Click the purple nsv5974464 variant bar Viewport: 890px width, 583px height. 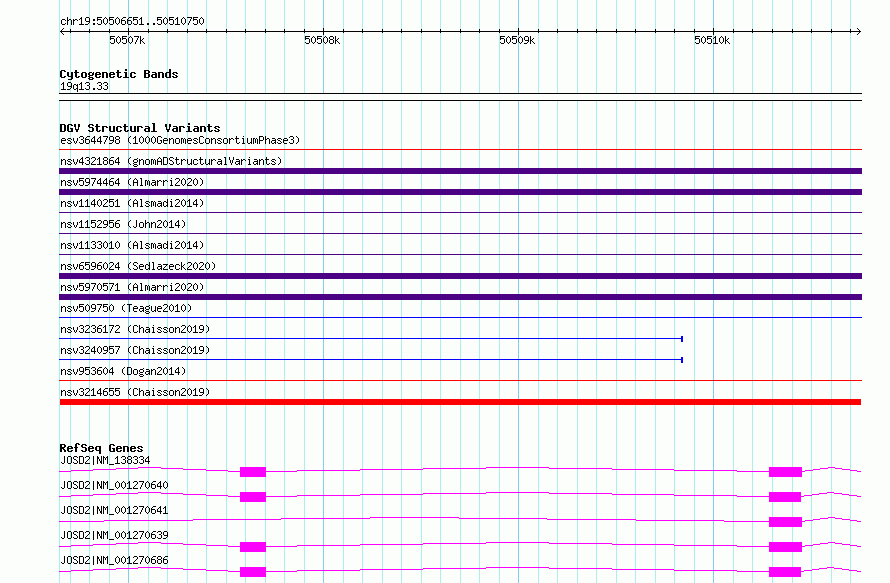(460, 192)
